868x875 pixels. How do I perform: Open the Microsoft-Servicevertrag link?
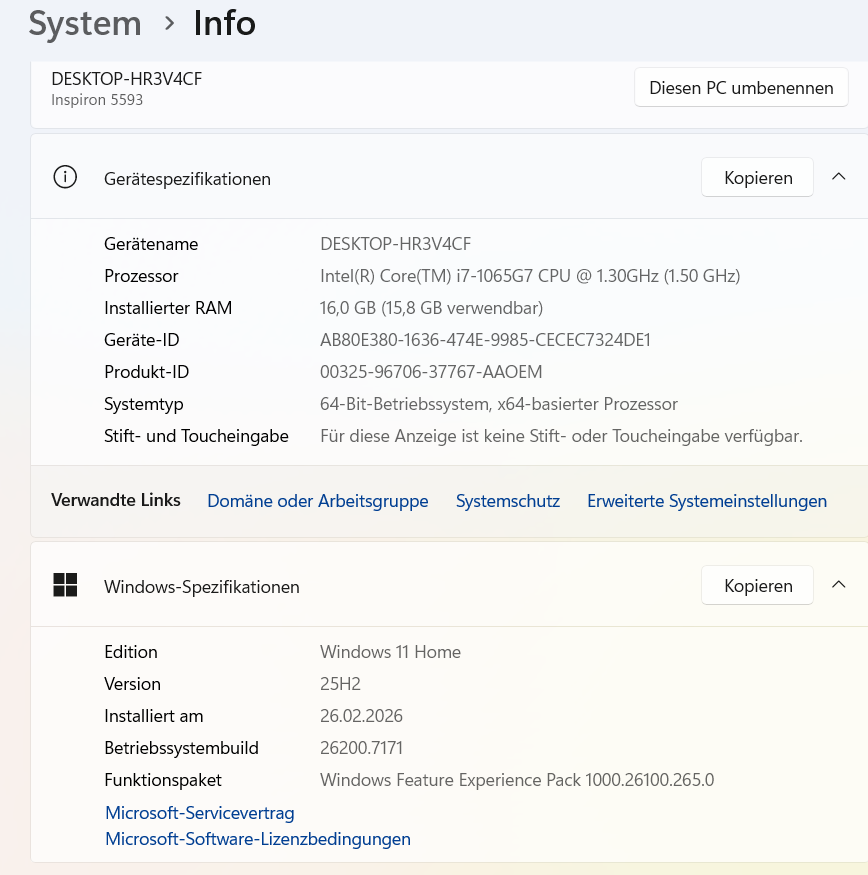point(200,812)
